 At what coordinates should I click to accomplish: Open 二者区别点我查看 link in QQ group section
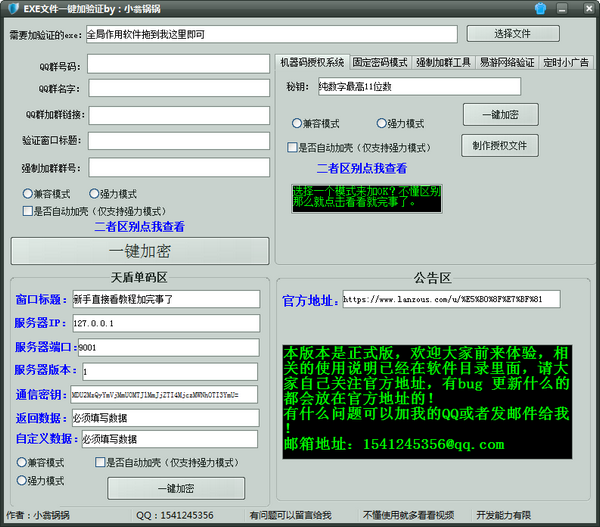pos(139,227)
